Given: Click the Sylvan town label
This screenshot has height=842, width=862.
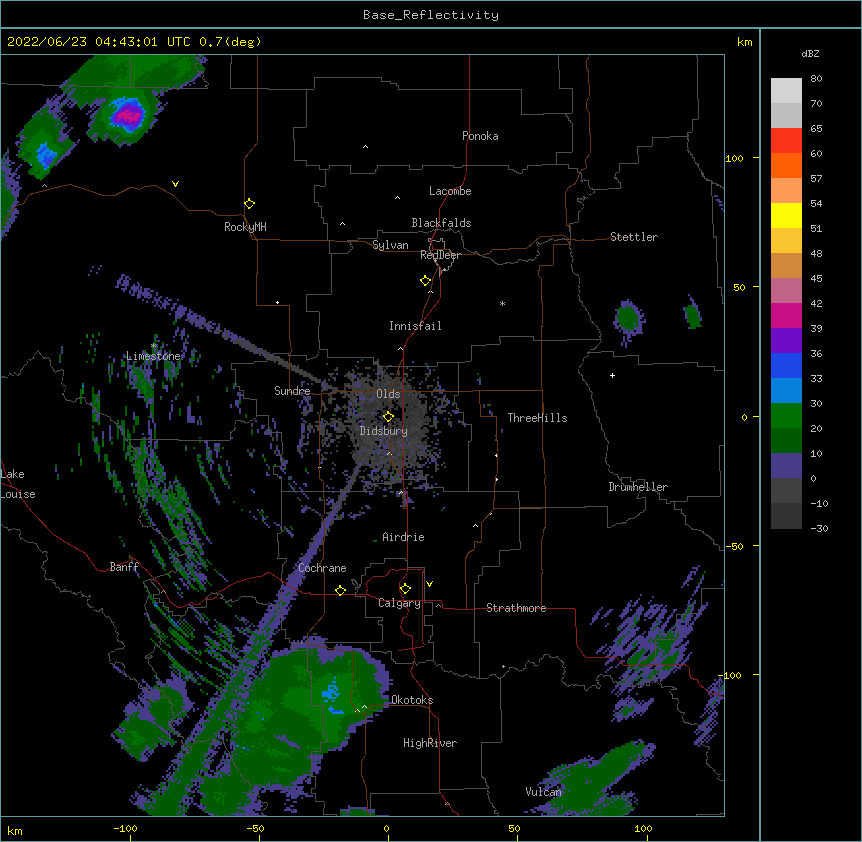Looking at the screenshot, I should point(390,245).
